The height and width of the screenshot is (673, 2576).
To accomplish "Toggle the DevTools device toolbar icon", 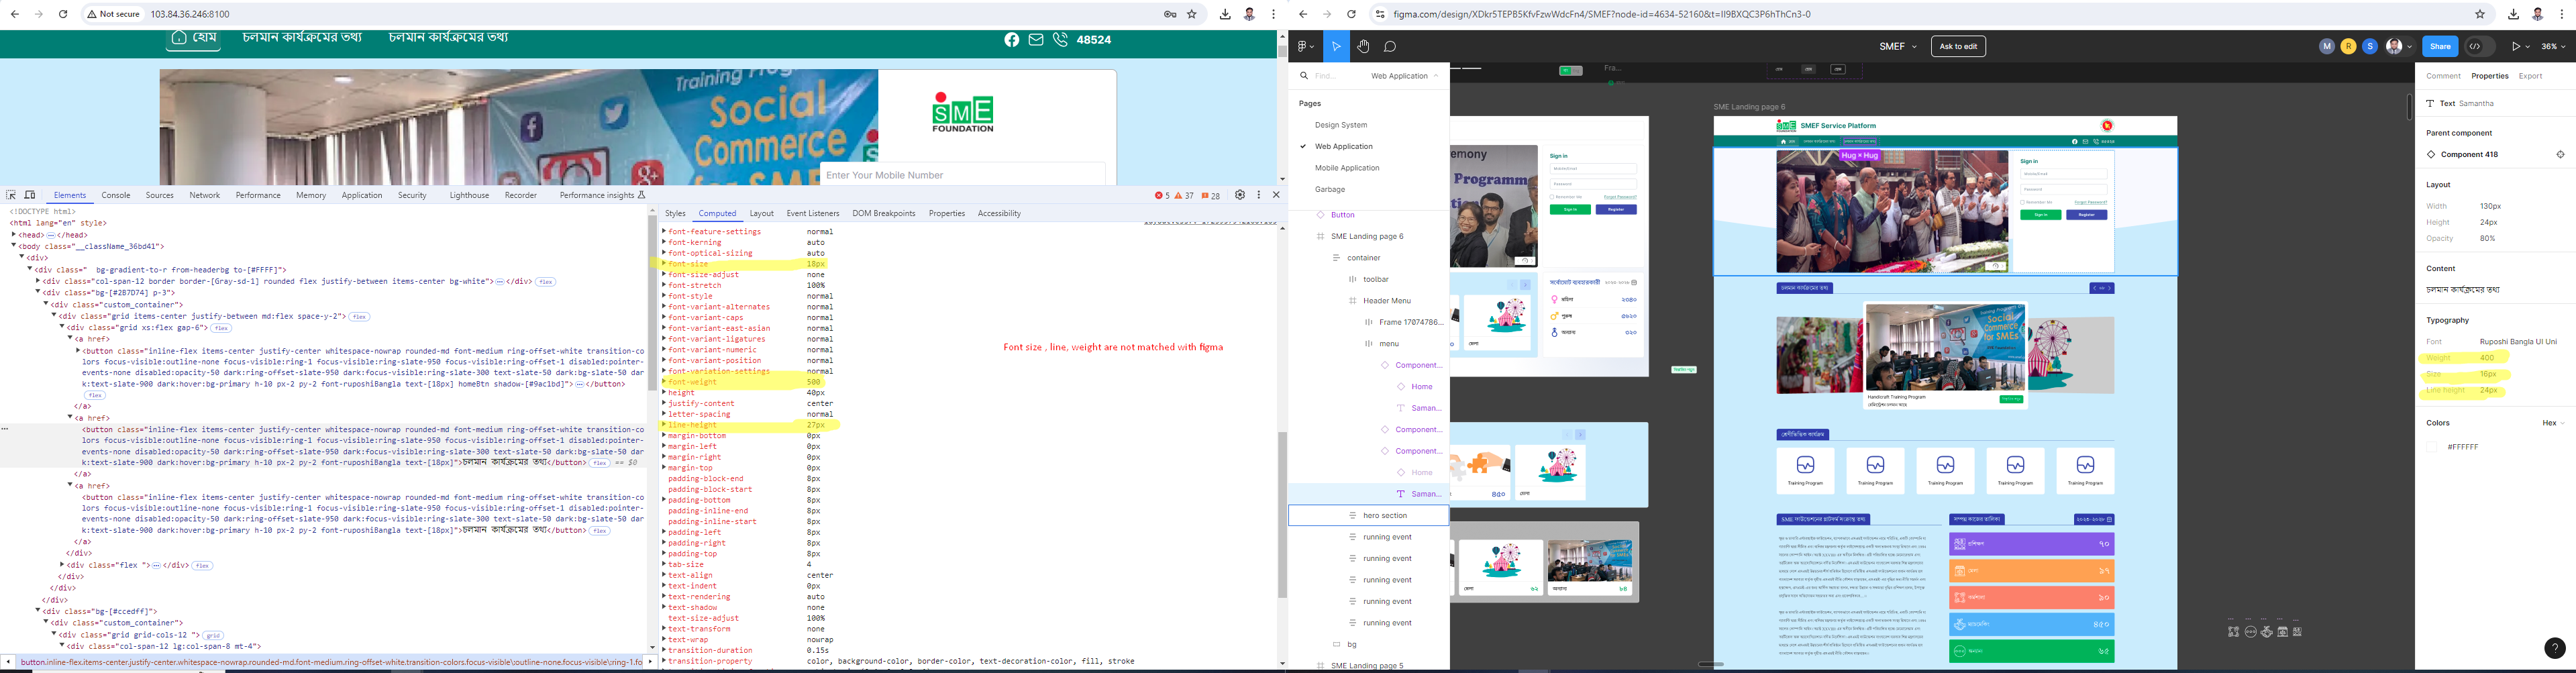I will pos(30,195).
